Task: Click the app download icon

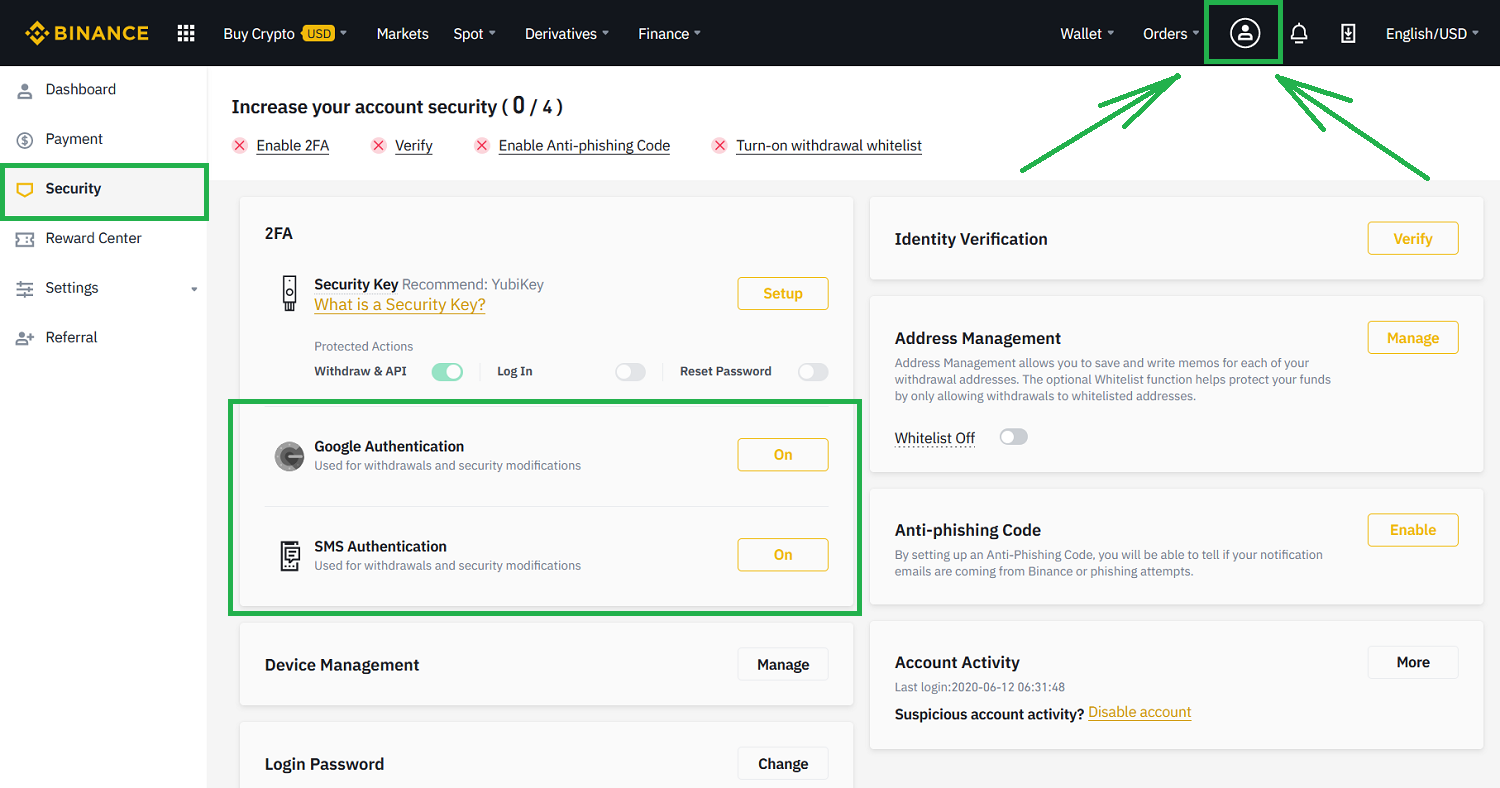Action: 1348,33
